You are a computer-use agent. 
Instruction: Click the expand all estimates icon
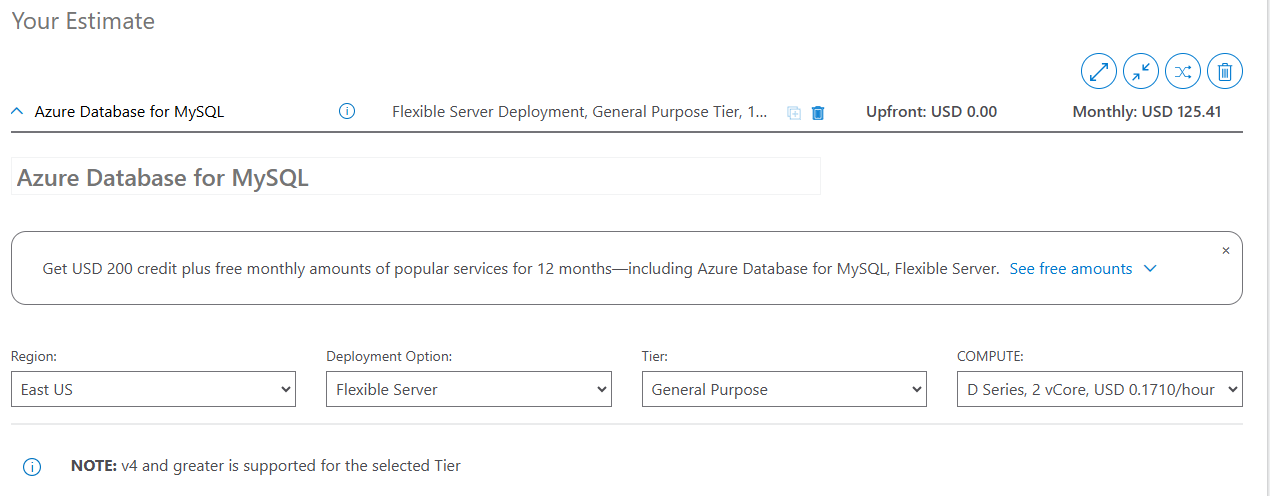click(x=1099, y=72)
